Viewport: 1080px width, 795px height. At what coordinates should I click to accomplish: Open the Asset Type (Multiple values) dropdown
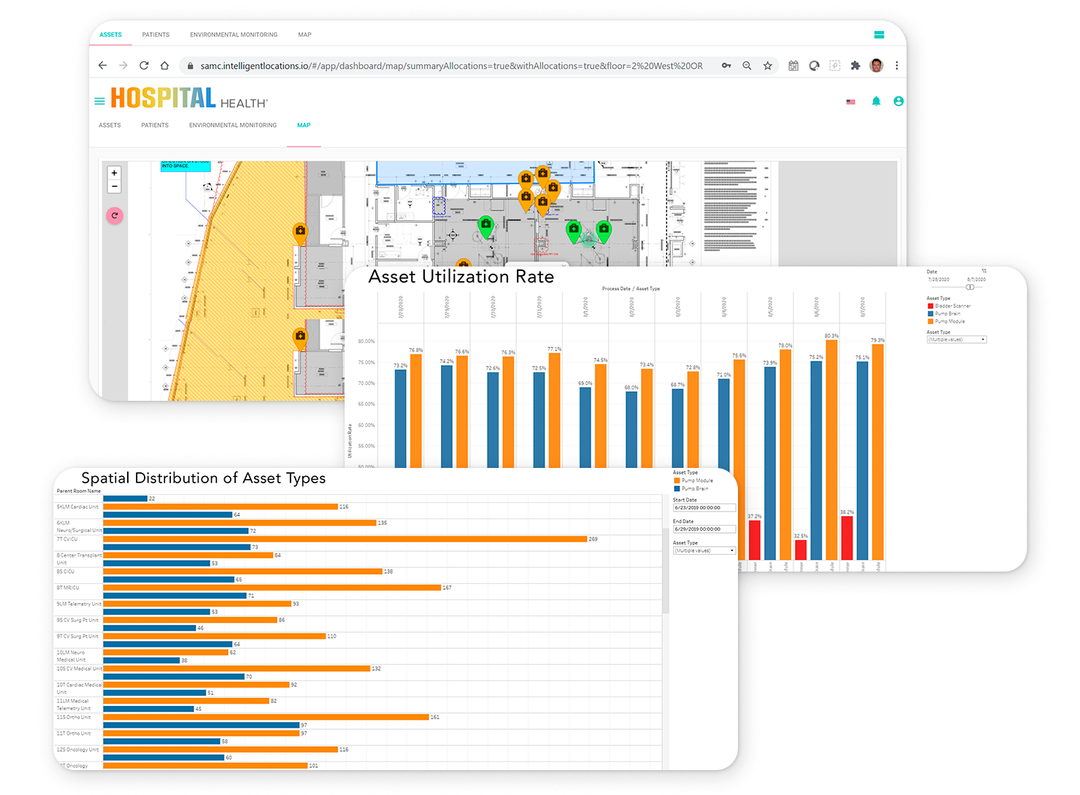click(955, 339)
